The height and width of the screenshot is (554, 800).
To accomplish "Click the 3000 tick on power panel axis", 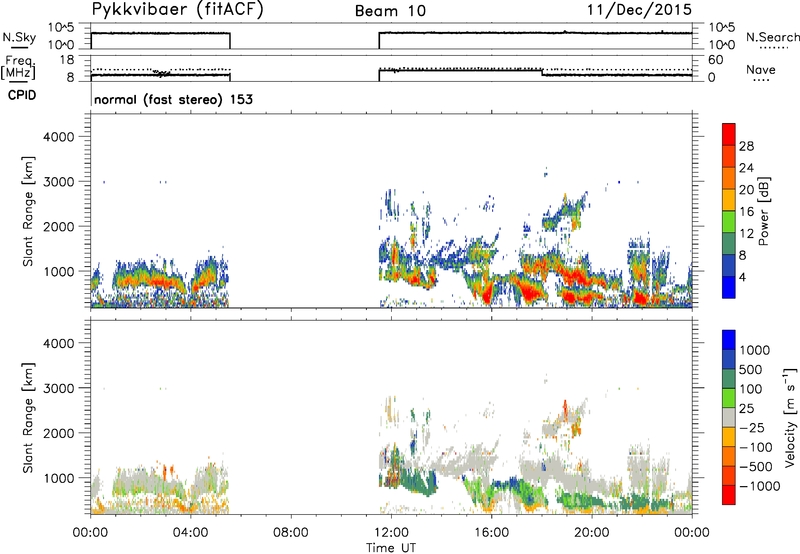I will (59, 182).
